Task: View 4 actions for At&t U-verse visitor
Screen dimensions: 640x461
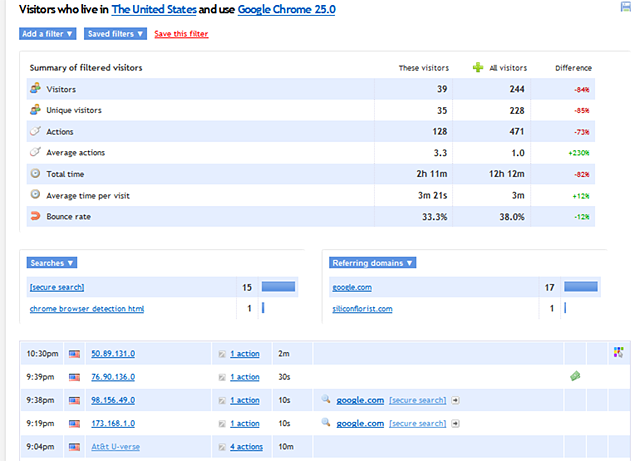Action: tap(246, 447)
